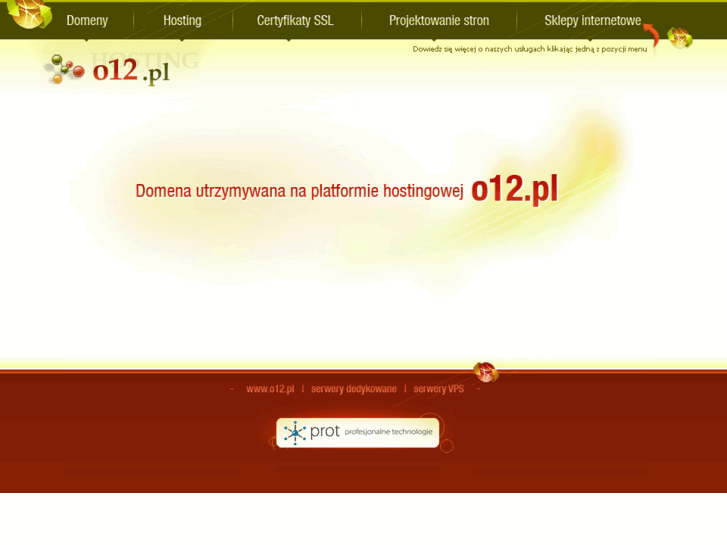Click the globe icon right of the menu
Screen dimensions: 727x545
tap(680, 38)
